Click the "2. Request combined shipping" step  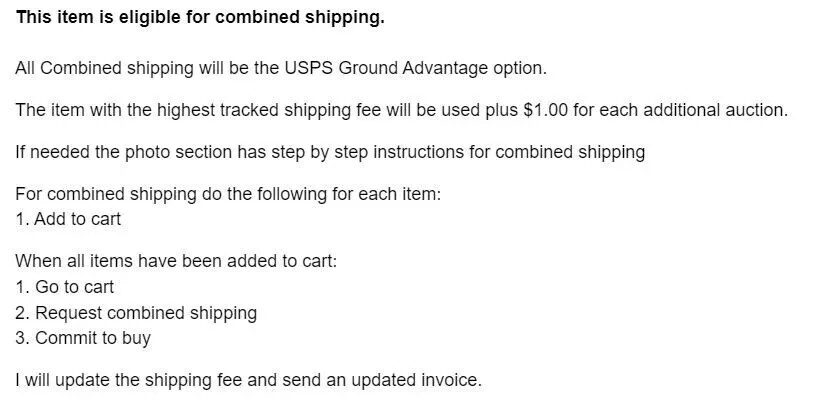(136, 313)
